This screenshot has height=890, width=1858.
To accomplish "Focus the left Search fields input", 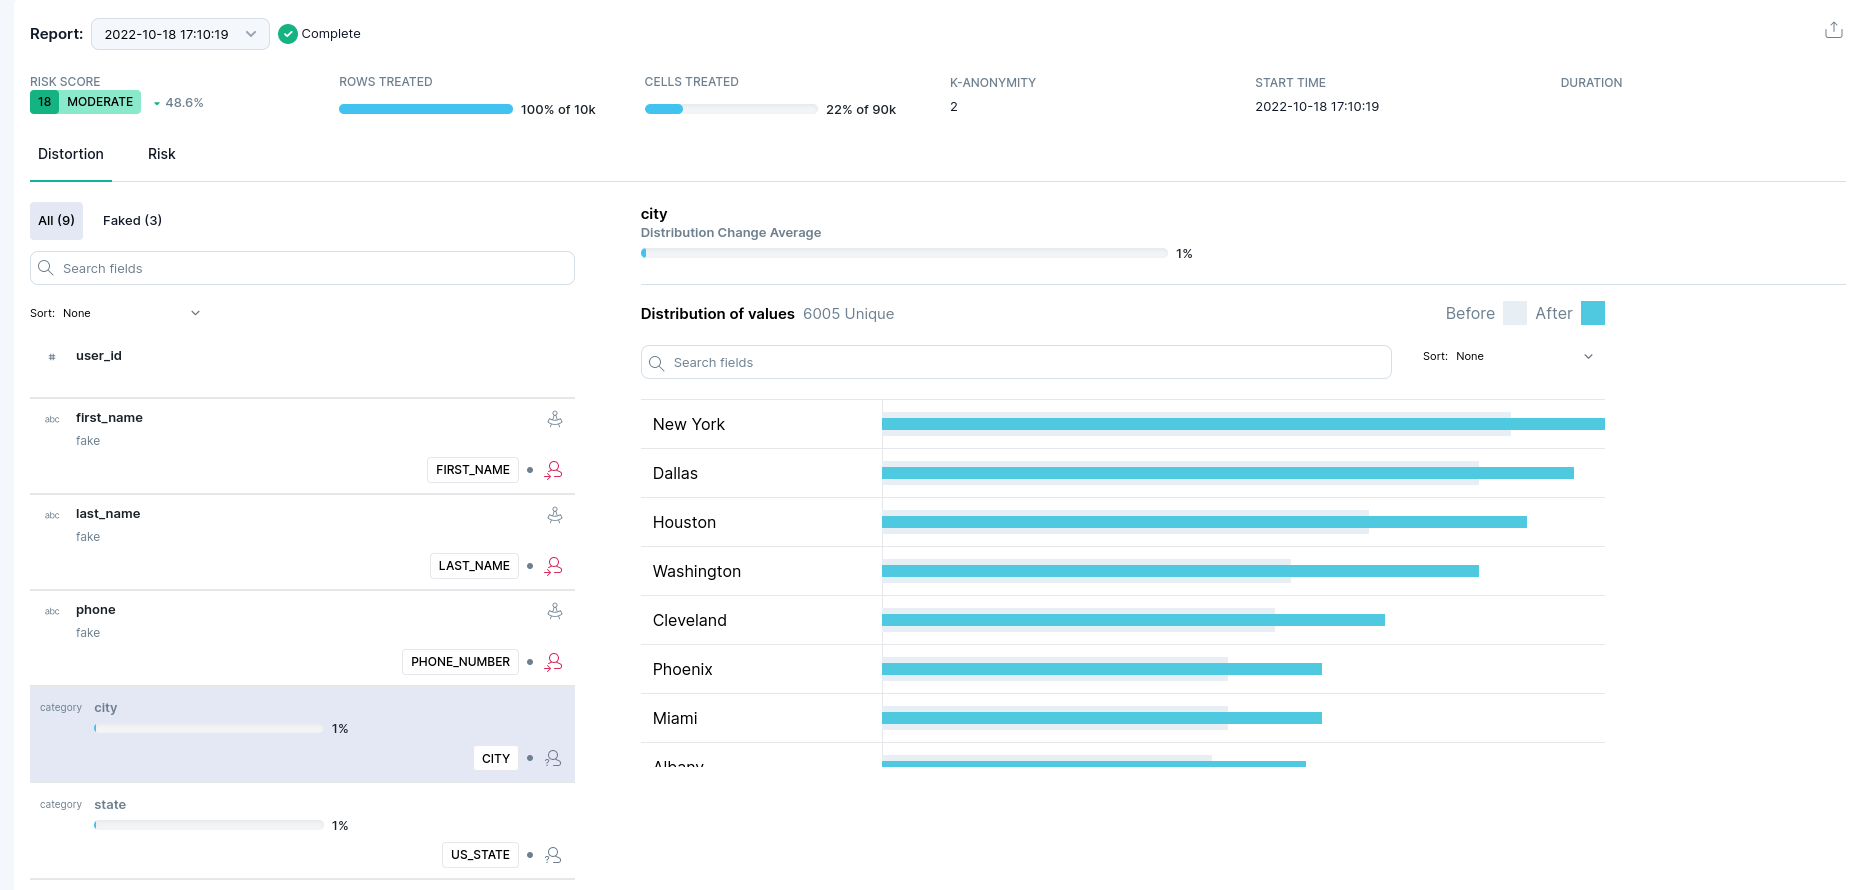I will [x=302, y=268].
